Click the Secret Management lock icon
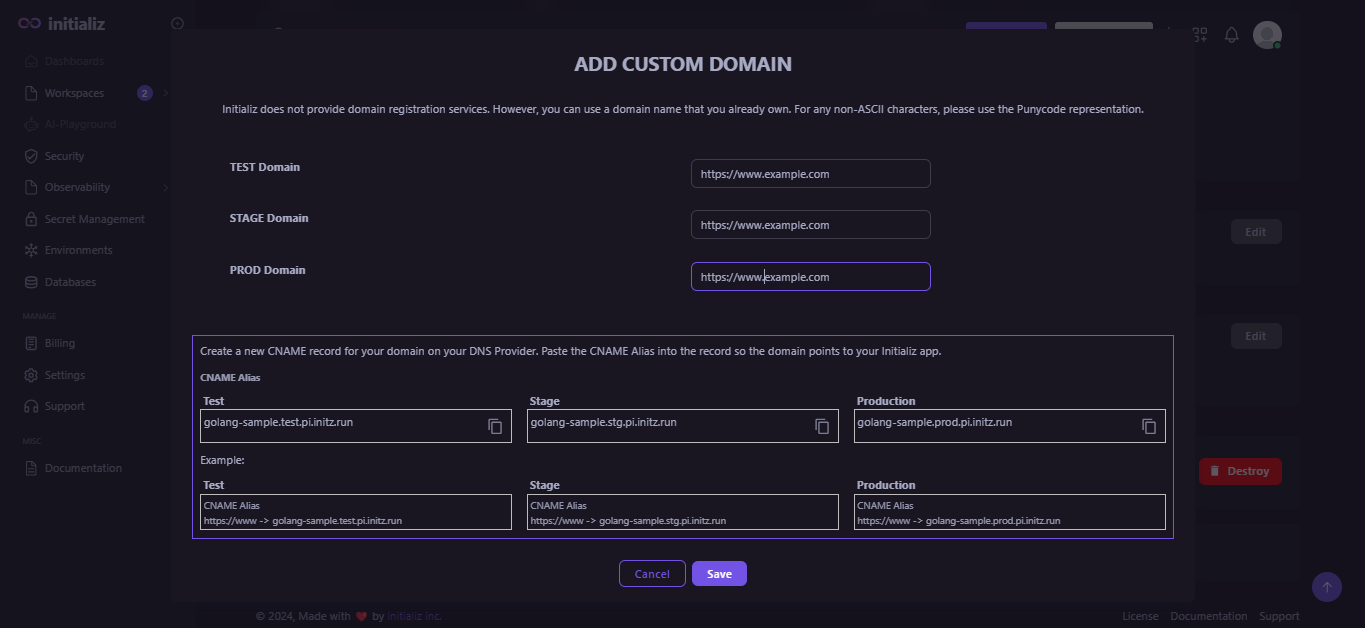The image size is (1365, 628). click(31, 219)
